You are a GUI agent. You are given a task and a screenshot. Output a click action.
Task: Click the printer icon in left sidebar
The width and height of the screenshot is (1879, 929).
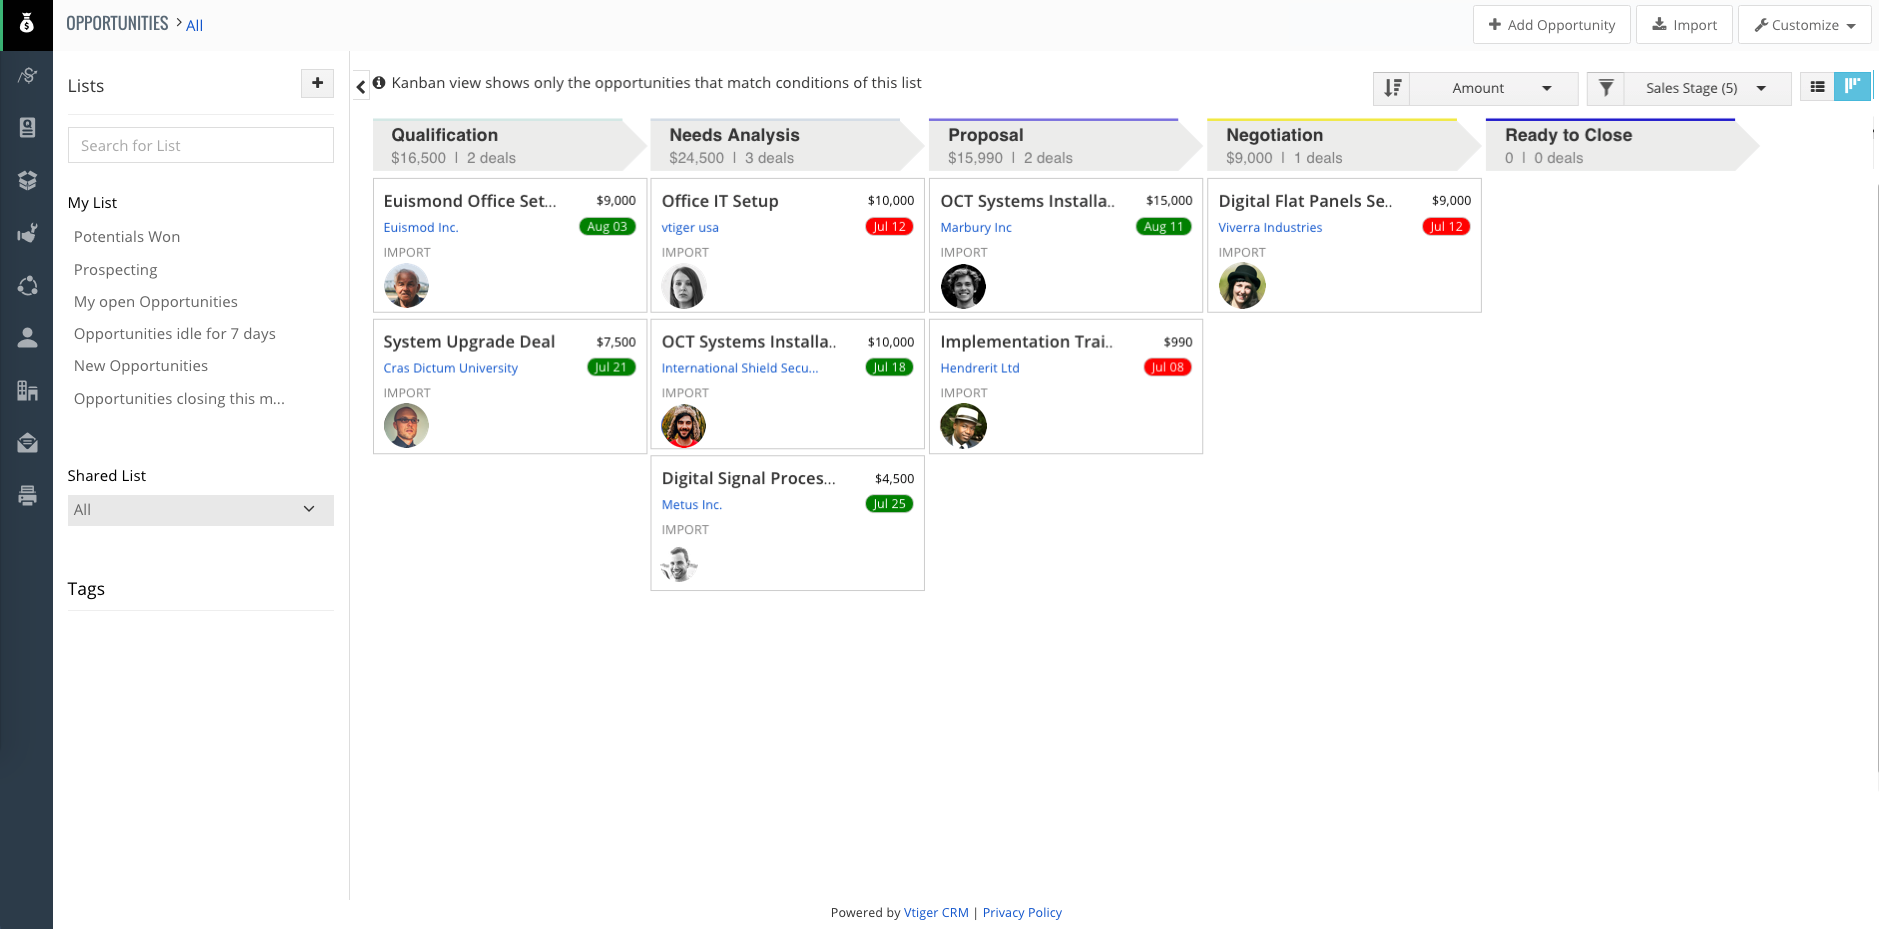(x=27, y=495)
